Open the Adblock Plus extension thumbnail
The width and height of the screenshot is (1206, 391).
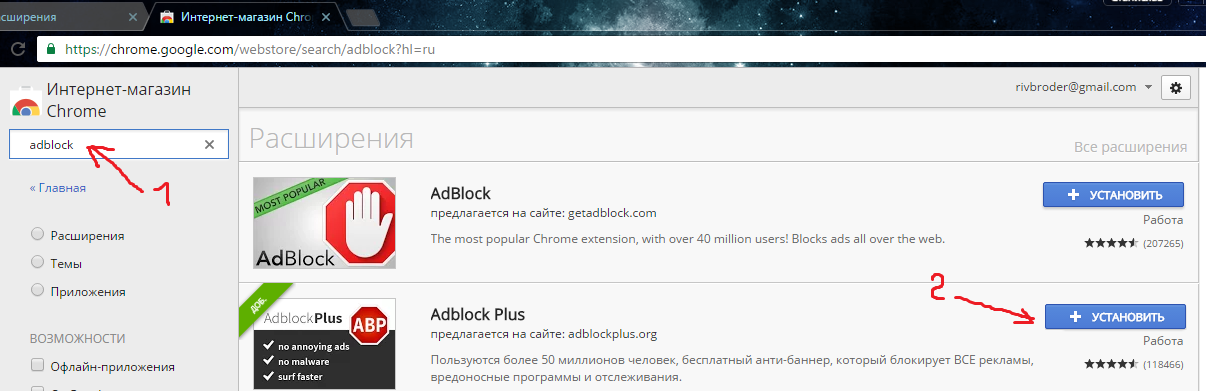[x=324, y=344]
